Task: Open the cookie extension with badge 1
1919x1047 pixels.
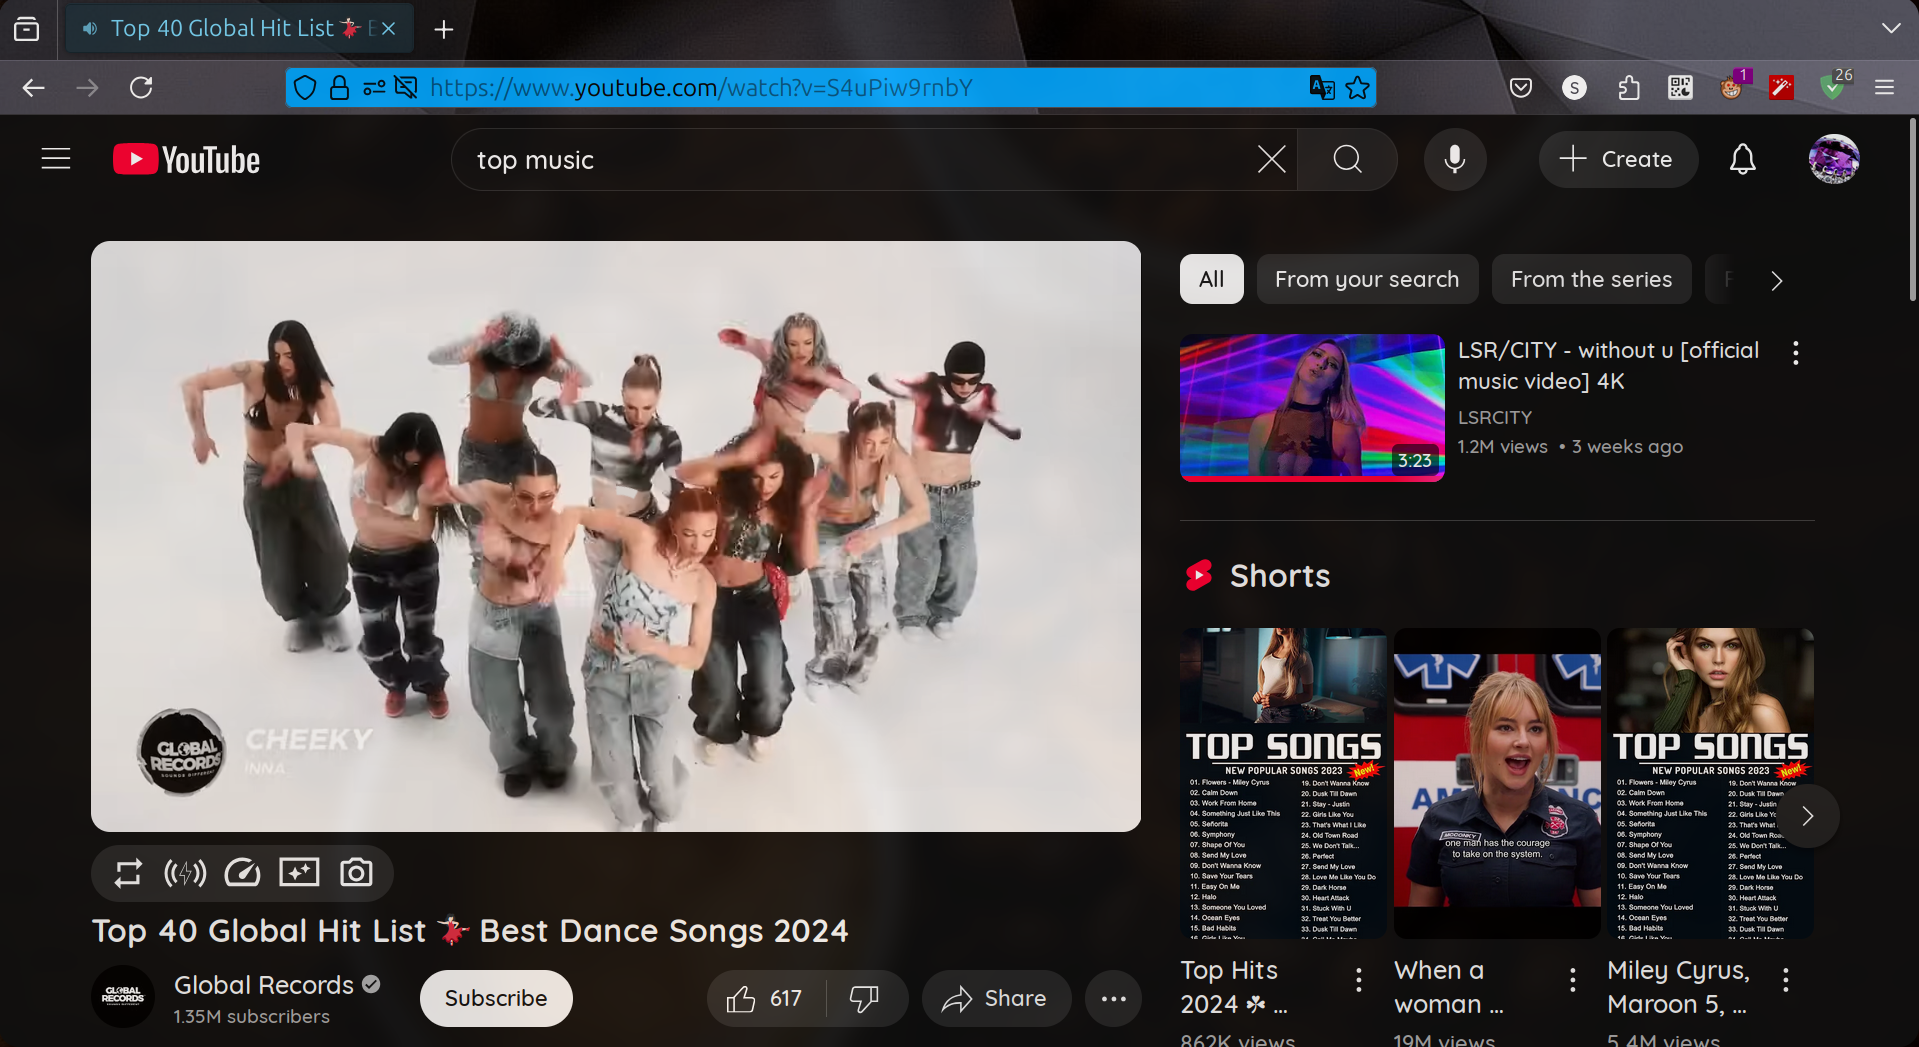Action: (1732, 88)
